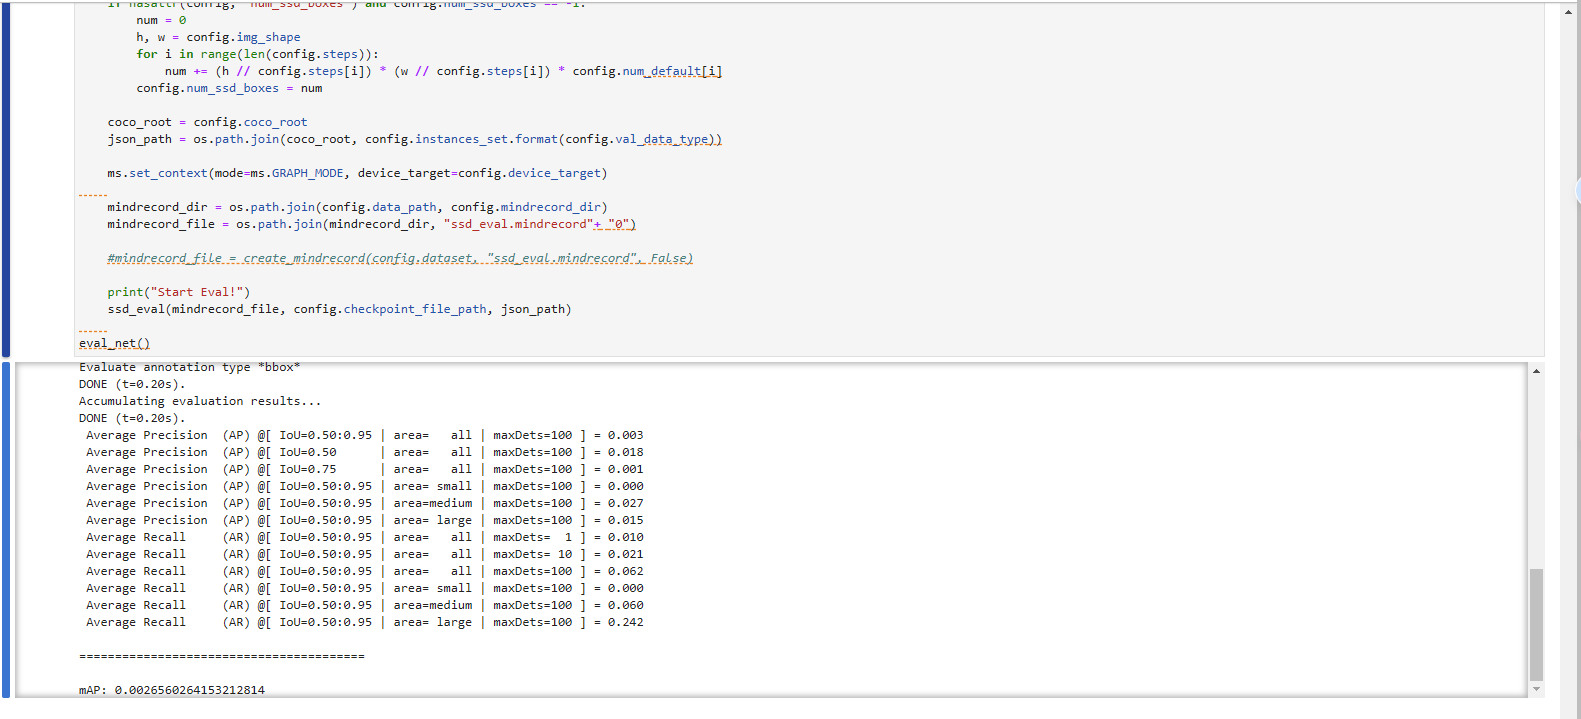This screenshot has height=719, width=1581.
Task: Click the partial circle icon at right edge
Action: (x=1577, y=190)
